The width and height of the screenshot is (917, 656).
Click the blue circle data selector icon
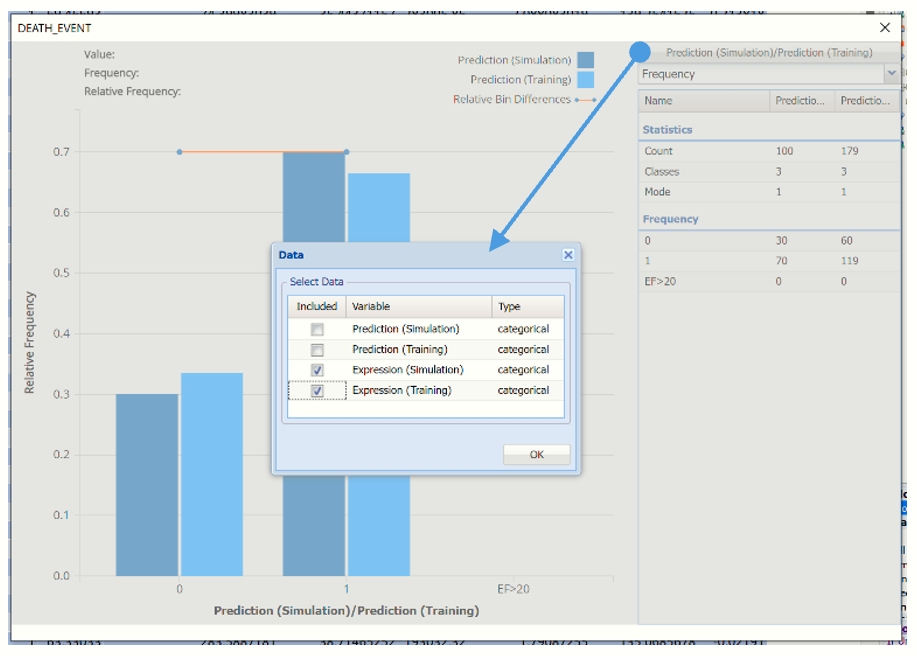point(640,52)
